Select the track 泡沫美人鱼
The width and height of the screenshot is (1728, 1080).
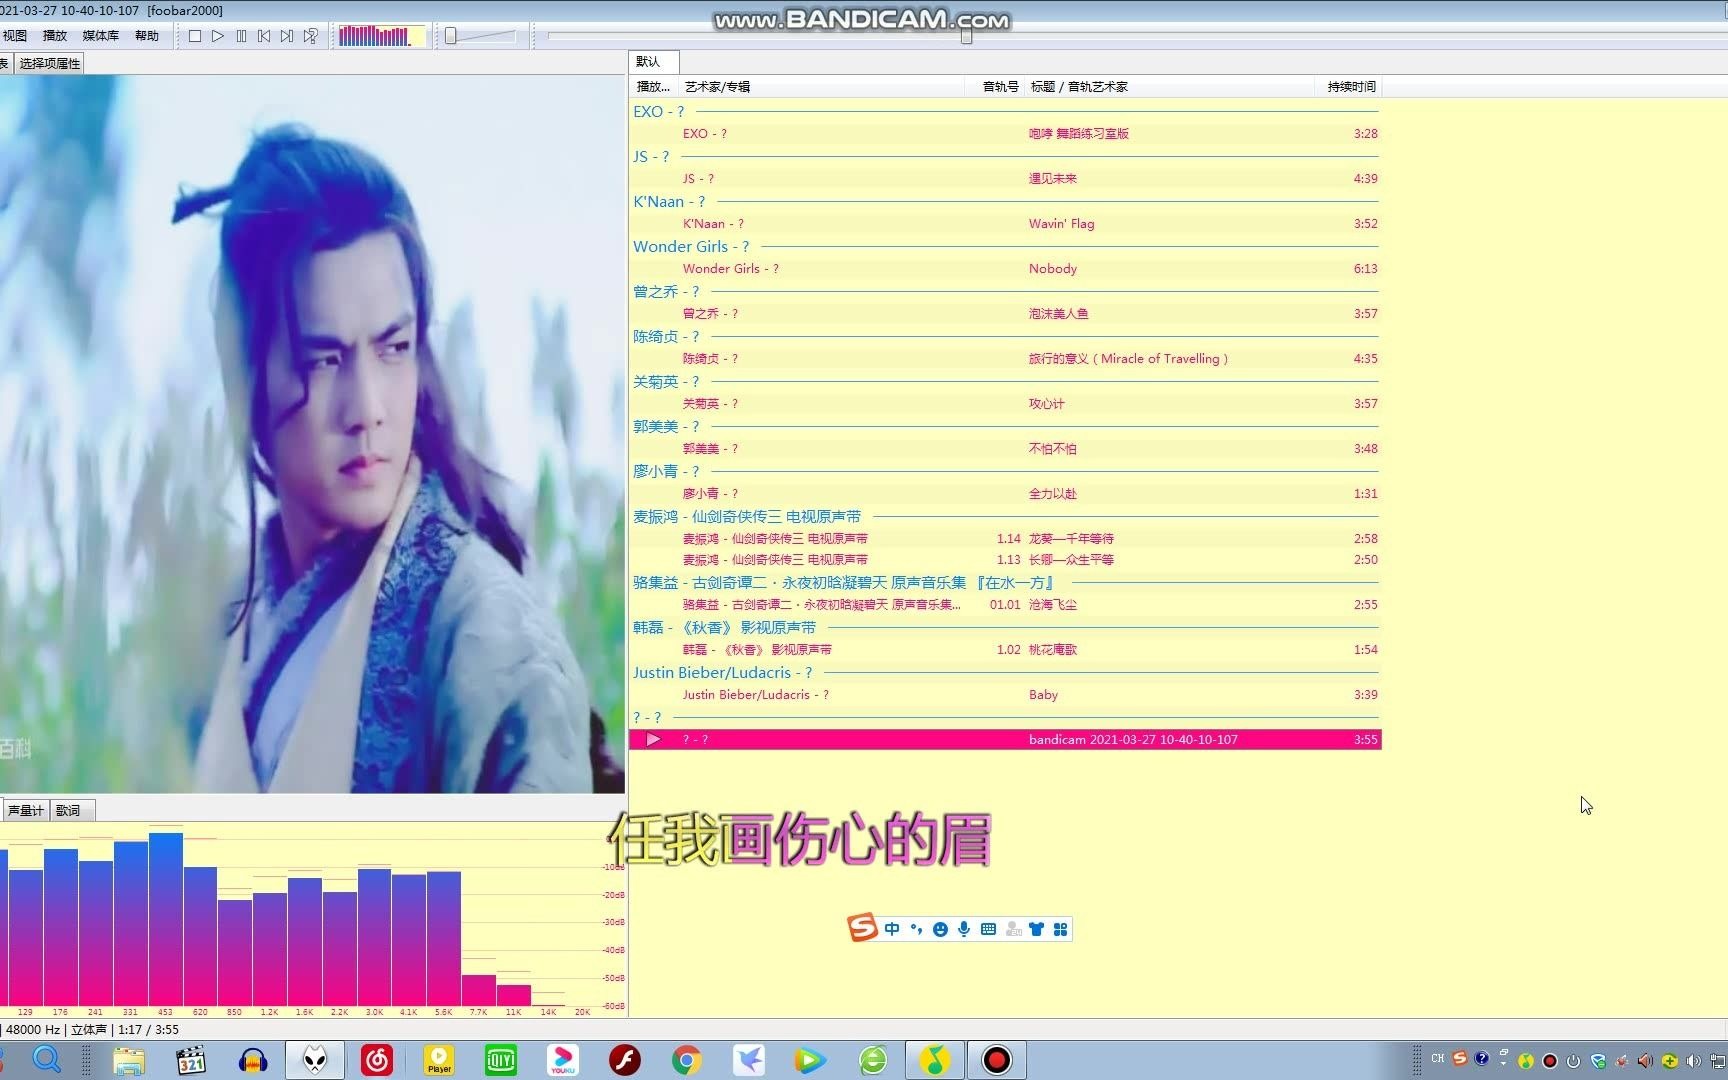click(1005, 314)
